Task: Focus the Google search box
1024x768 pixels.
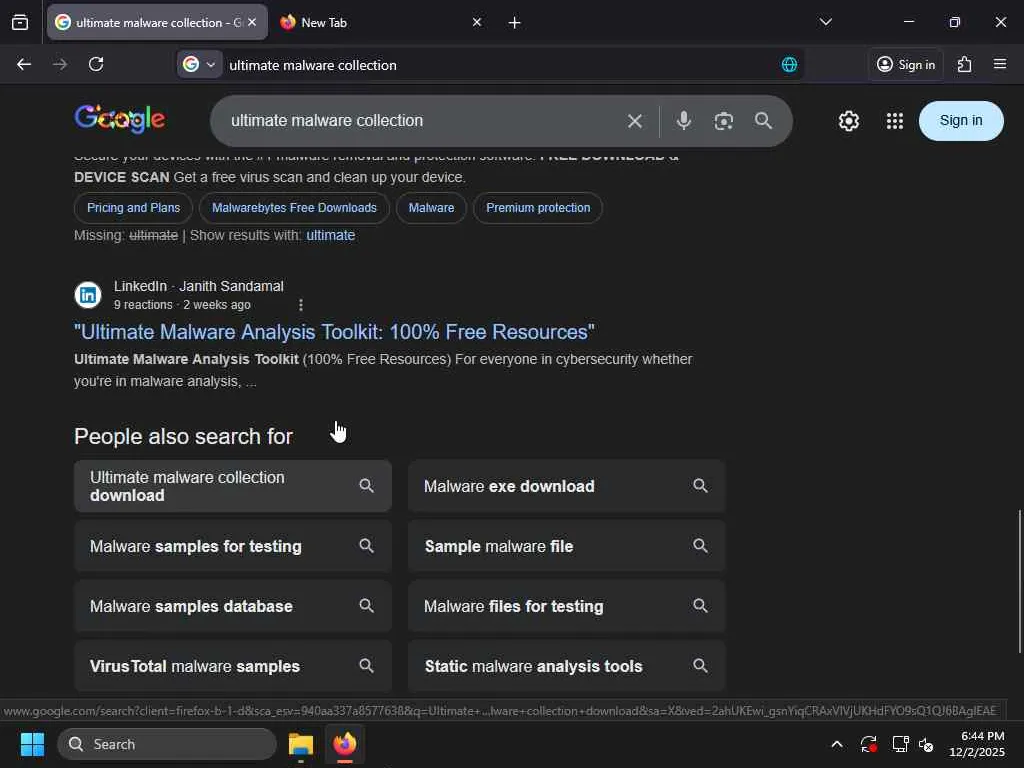Action: point(418,121)
